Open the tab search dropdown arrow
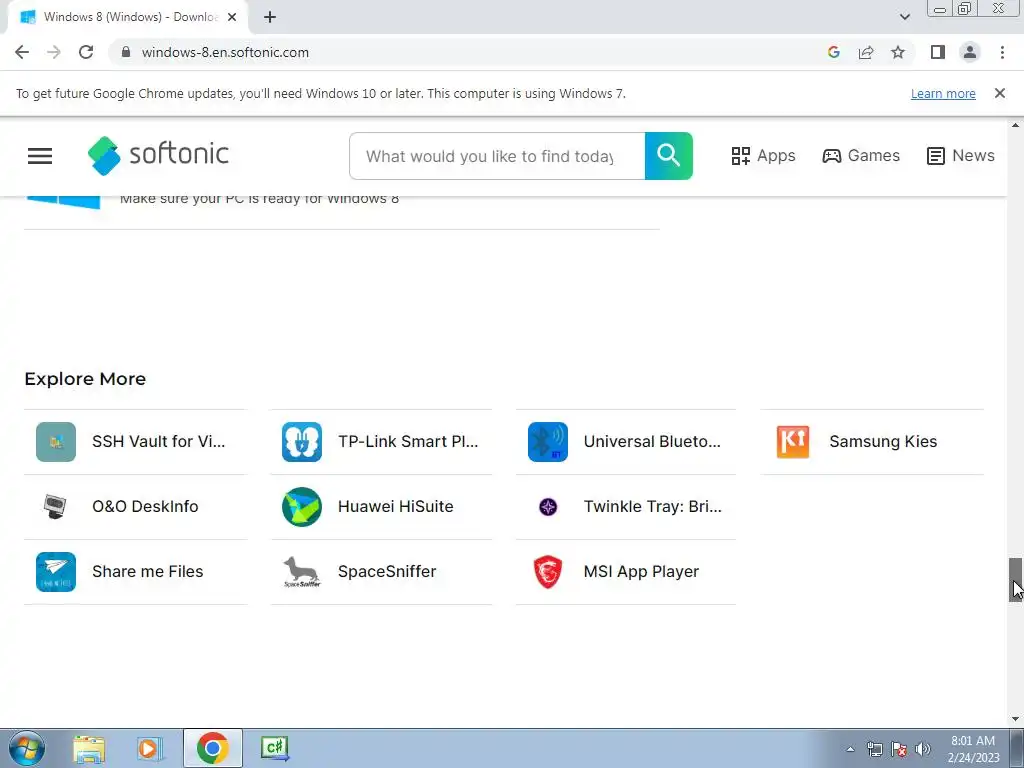 (904, 17)
